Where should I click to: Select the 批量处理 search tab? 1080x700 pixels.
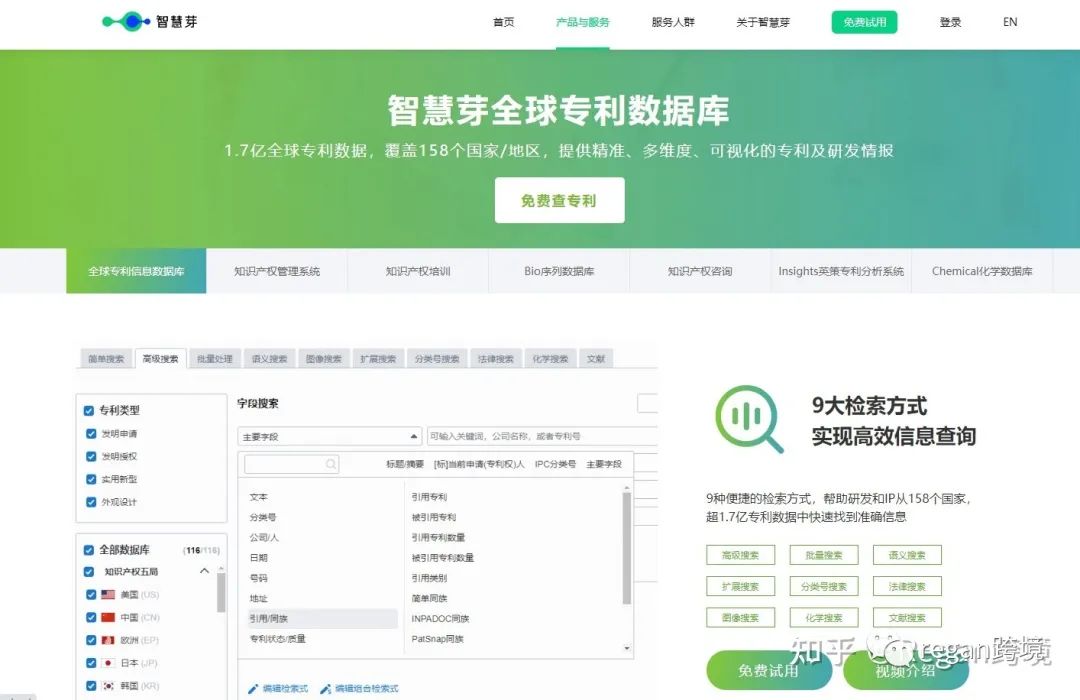[x=215, y=359]
